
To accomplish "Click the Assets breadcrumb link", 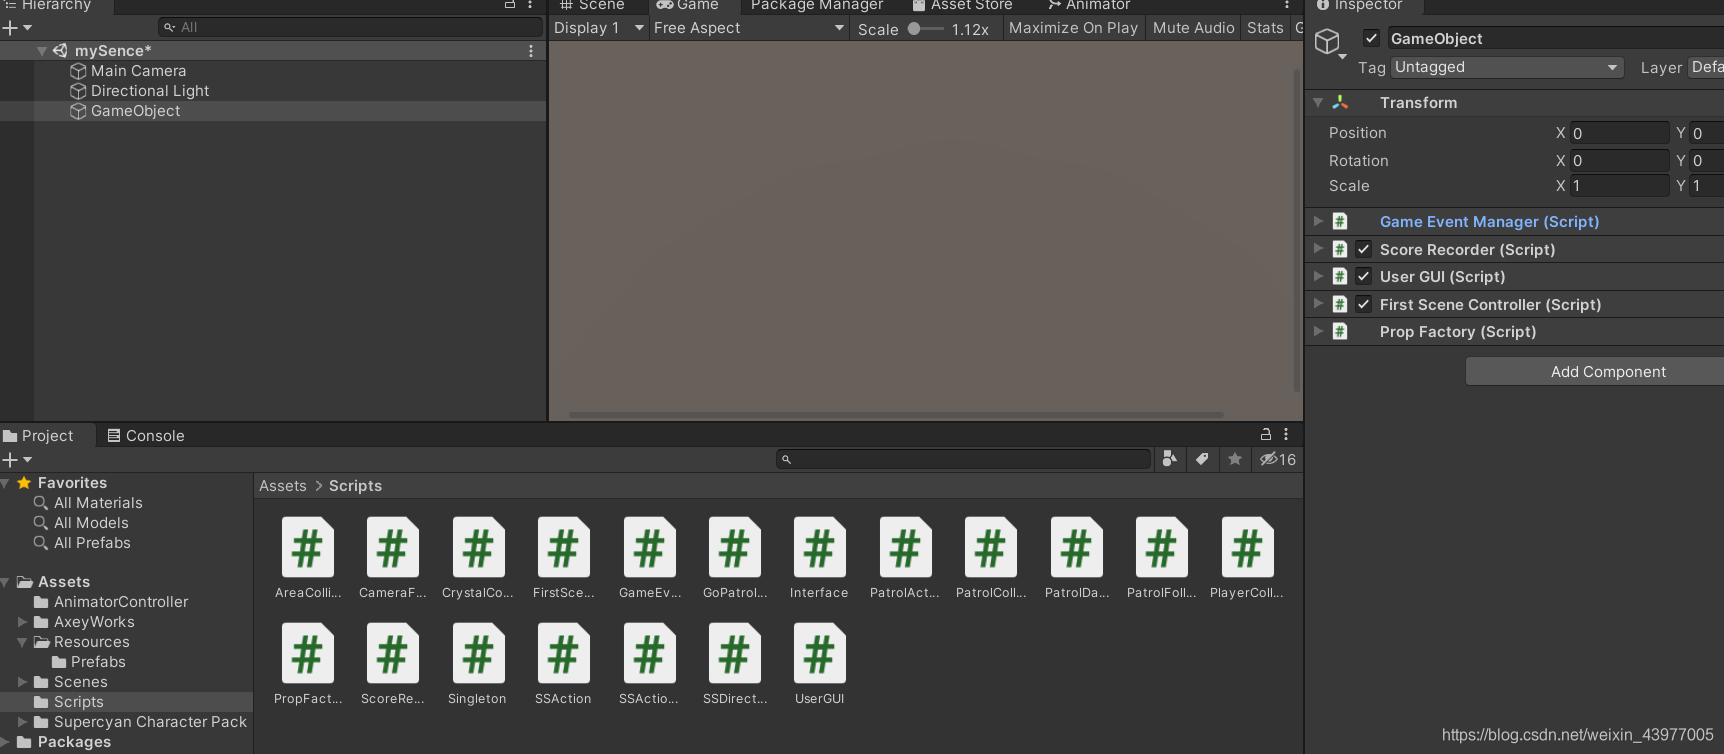I will pos(283,486).
